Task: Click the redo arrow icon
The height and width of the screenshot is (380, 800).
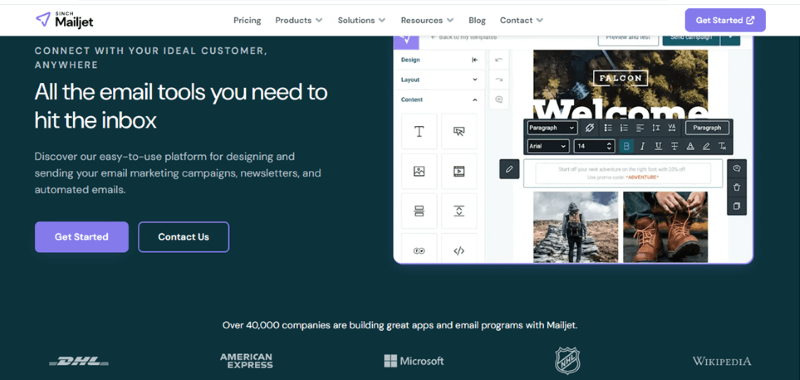Action: pyautogui.click(x=499, y=80)
